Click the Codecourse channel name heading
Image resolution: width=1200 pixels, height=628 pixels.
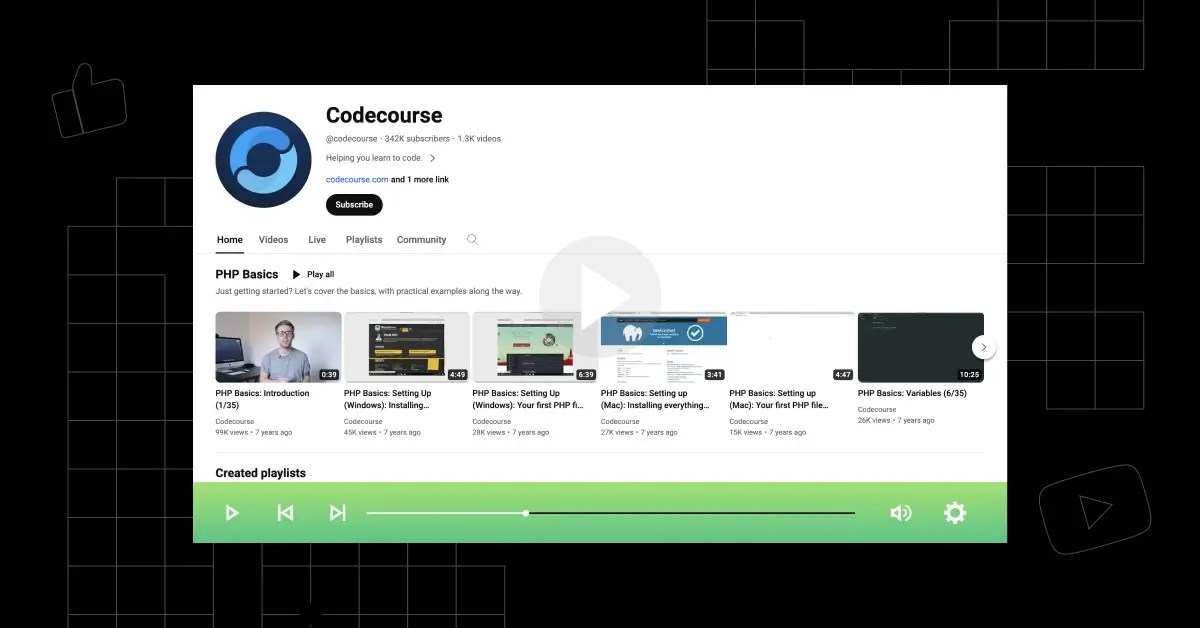[x=384, y=115]
